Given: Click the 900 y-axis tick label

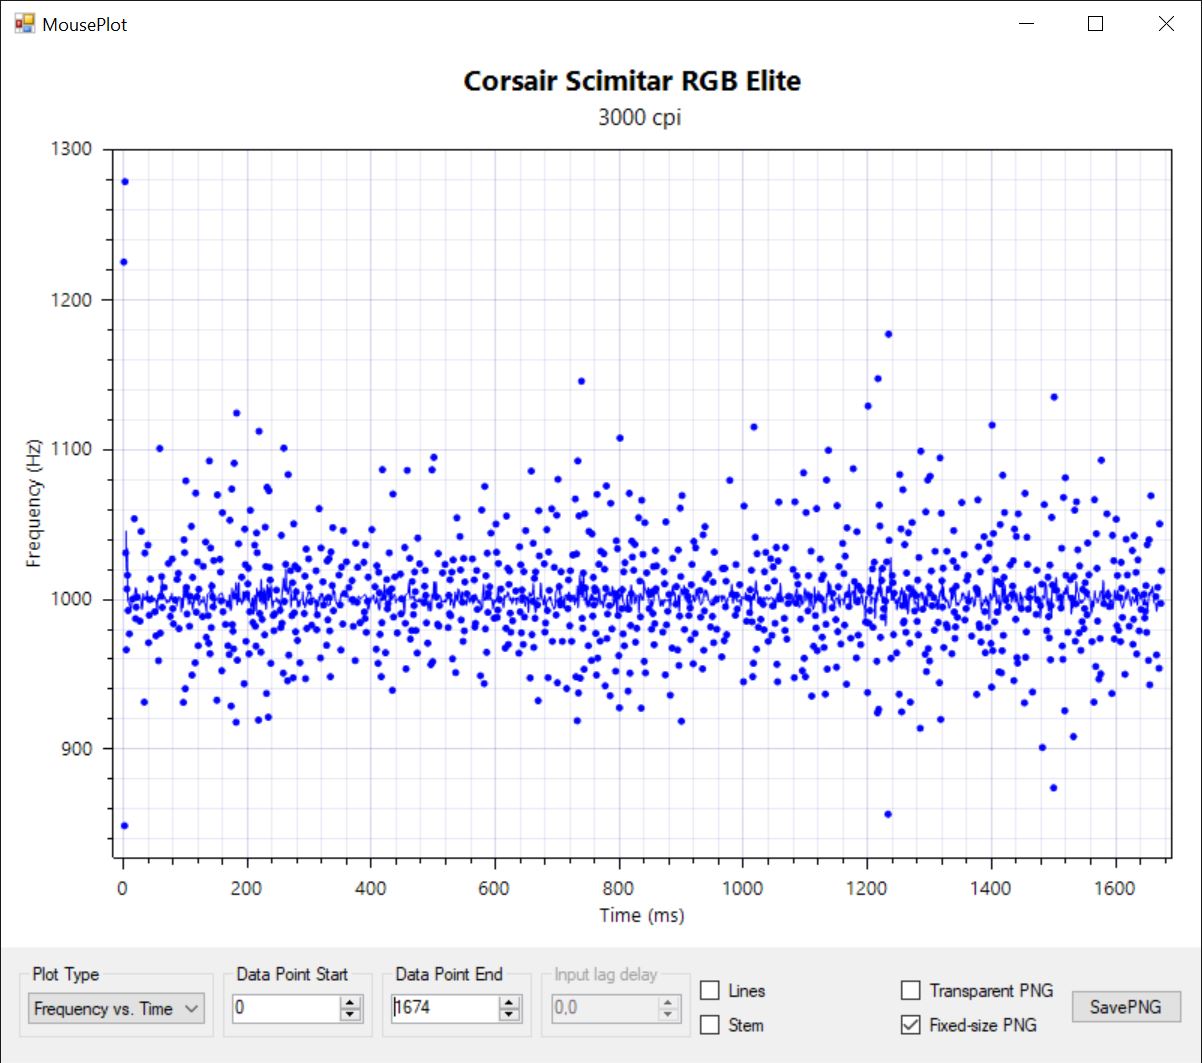Looking at the screenshot, I should point(76,749).
